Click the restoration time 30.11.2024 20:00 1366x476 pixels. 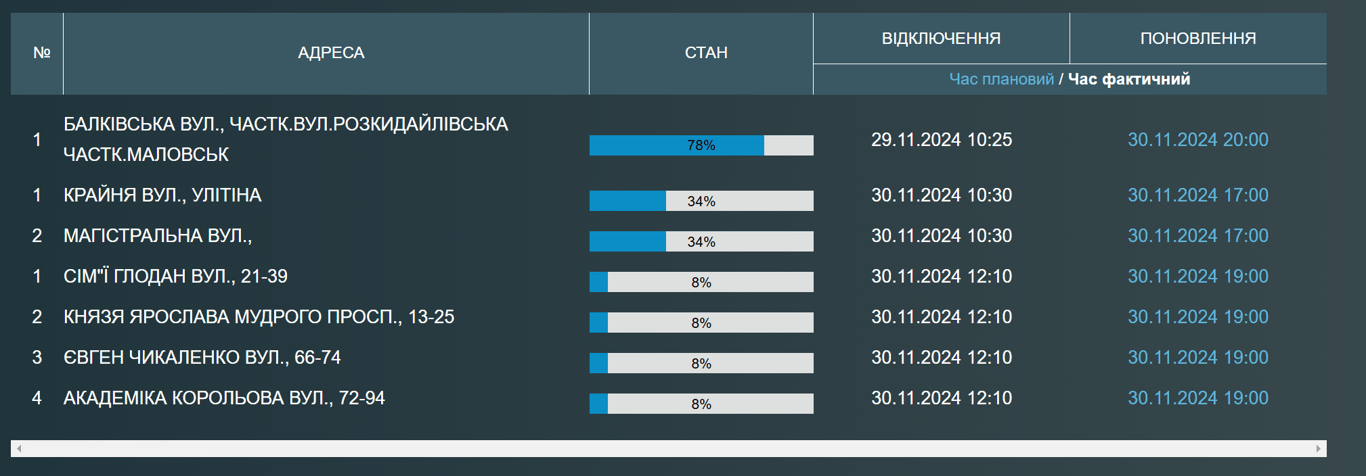pyautogui.click(x=1198, y=140)
